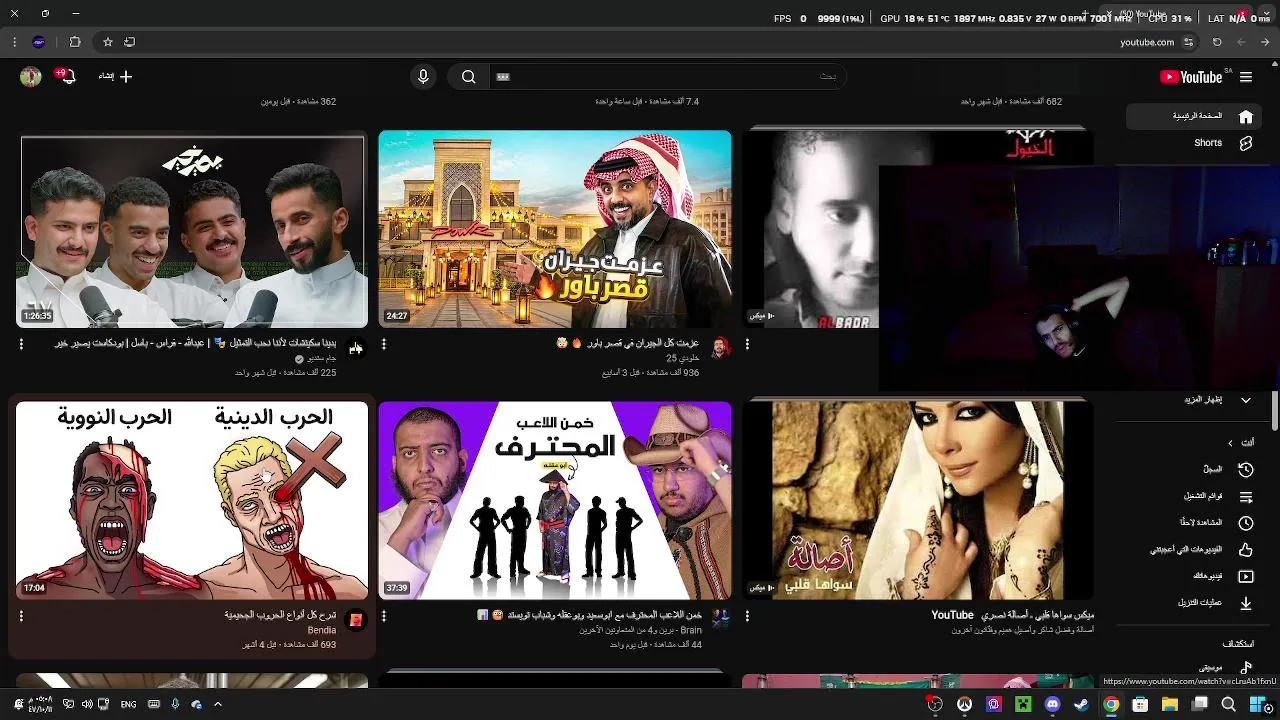The image size is (1280, 720).
Task: Bookmark this page with star icon
Action: pos(108,42)
